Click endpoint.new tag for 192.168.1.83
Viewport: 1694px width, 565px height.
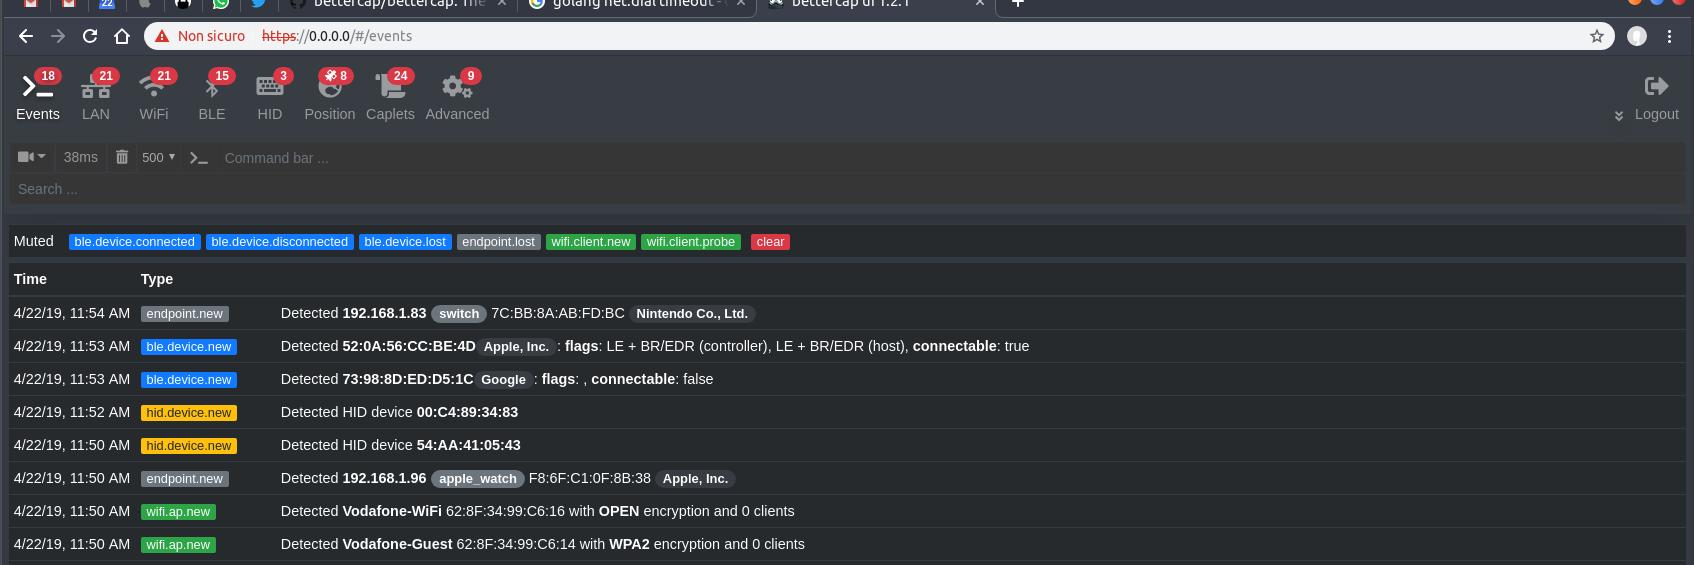184,314
